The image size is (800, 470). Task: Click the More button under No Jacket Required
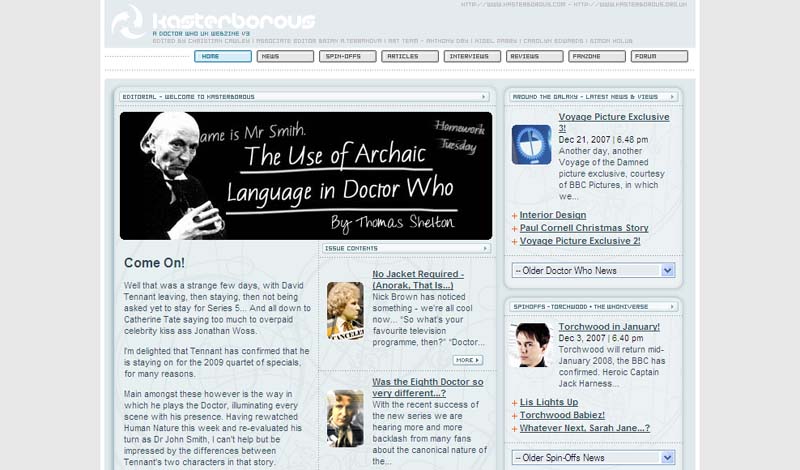467,360
